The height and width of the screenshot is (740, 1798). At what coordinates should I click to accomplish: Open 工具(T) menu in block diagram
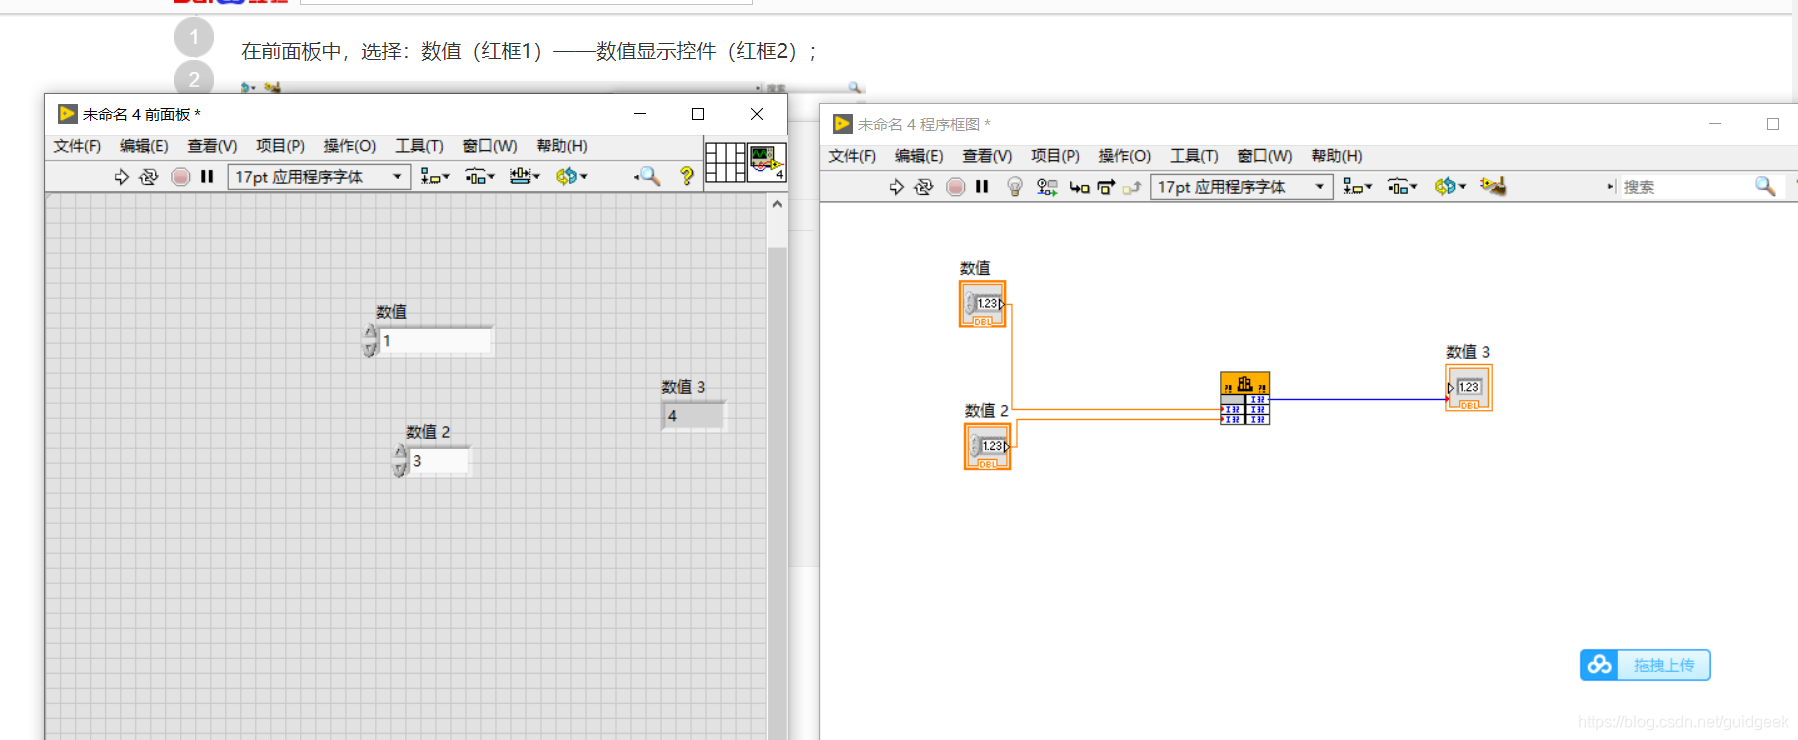[x=1194, y=156]
